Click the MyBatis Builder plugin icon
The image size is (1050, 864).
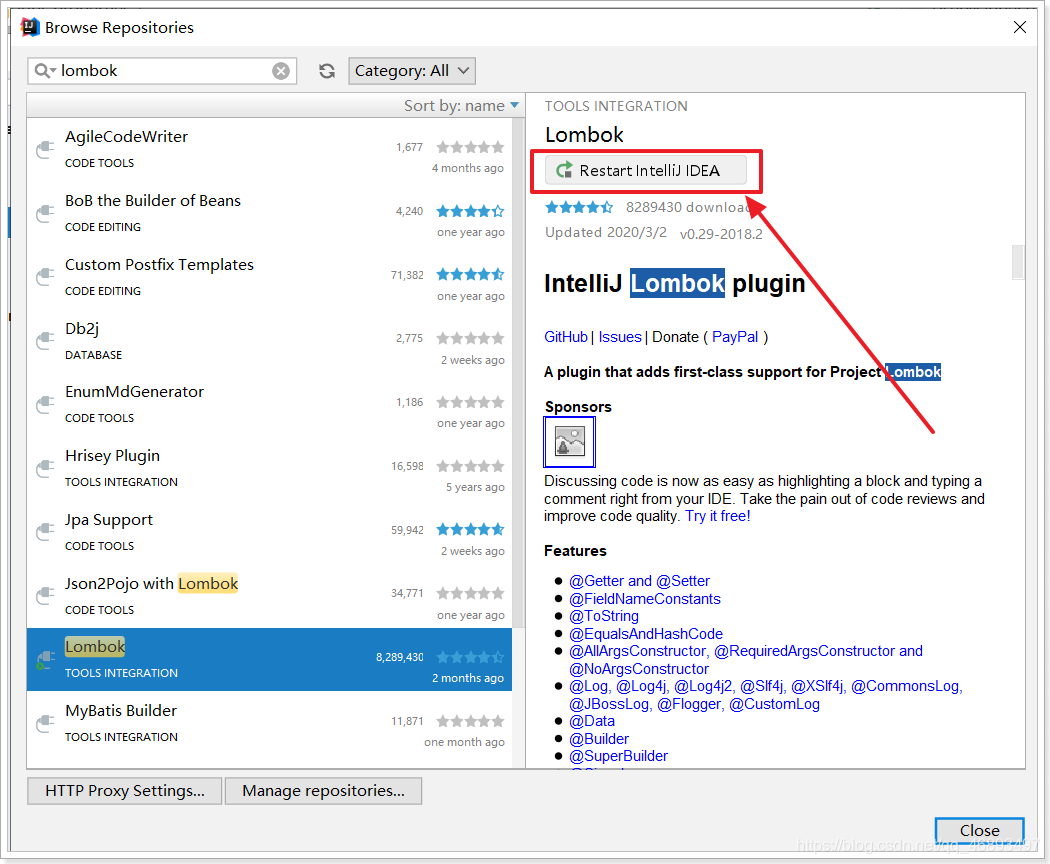pyautogui.click(x=45, y=723)
